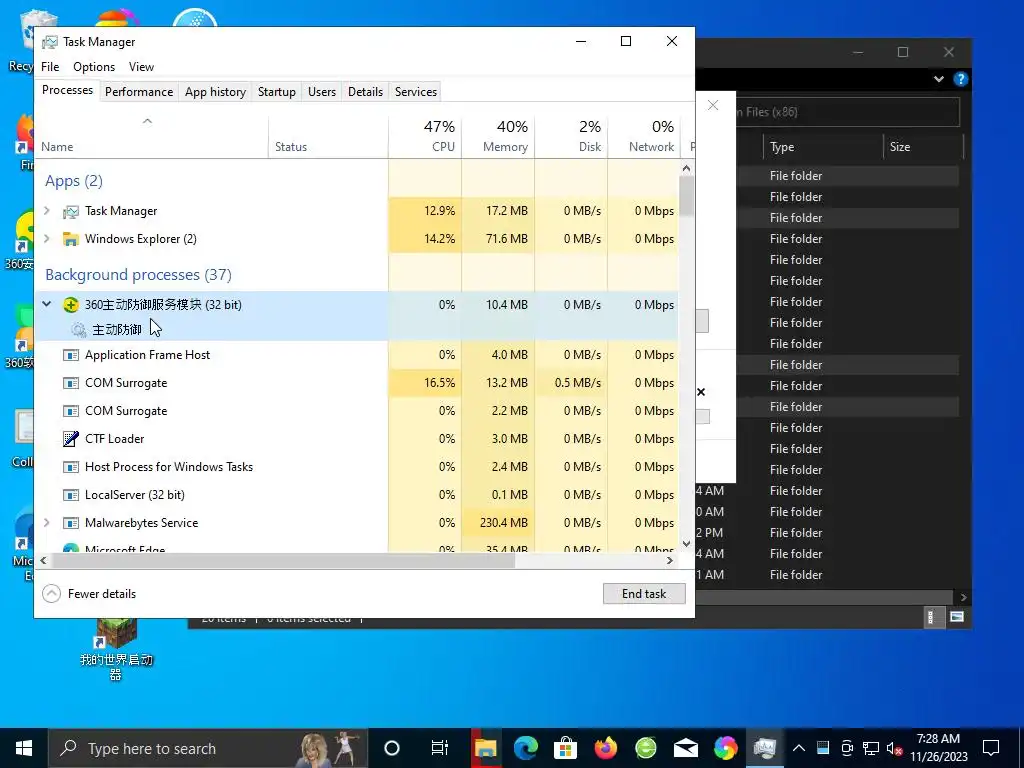The height and width of the screenshot is (768, 1024).
Task: Sort processes by the Name column header
Action: coord(152,136)
